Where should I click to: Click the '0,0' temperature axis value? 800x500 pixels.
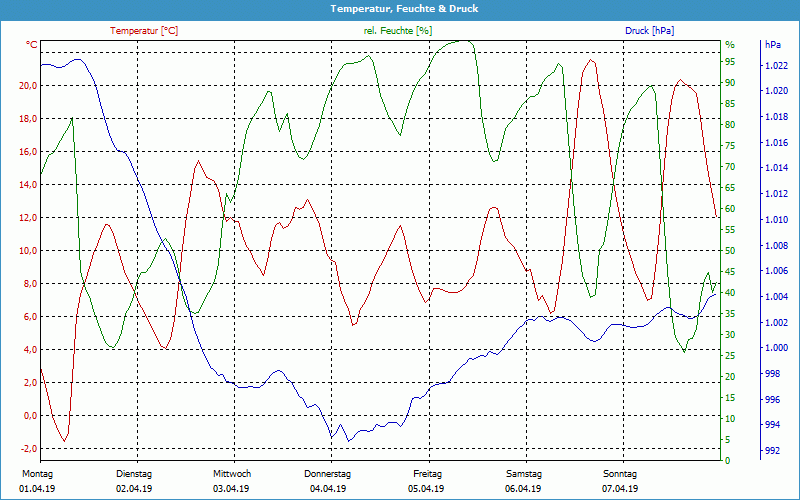coord(30,416)
